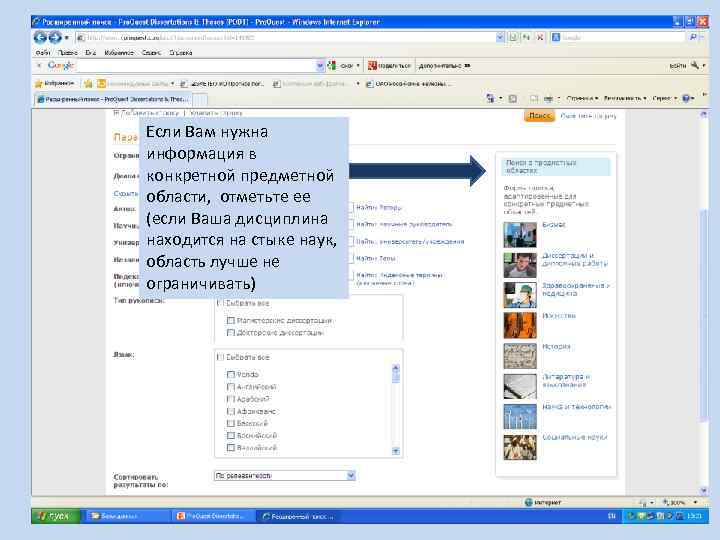Image resolution: width=720 pixels, height=540 pixels.
Task: Open the Сервис command bar dropdown
Action: [664, 98]
